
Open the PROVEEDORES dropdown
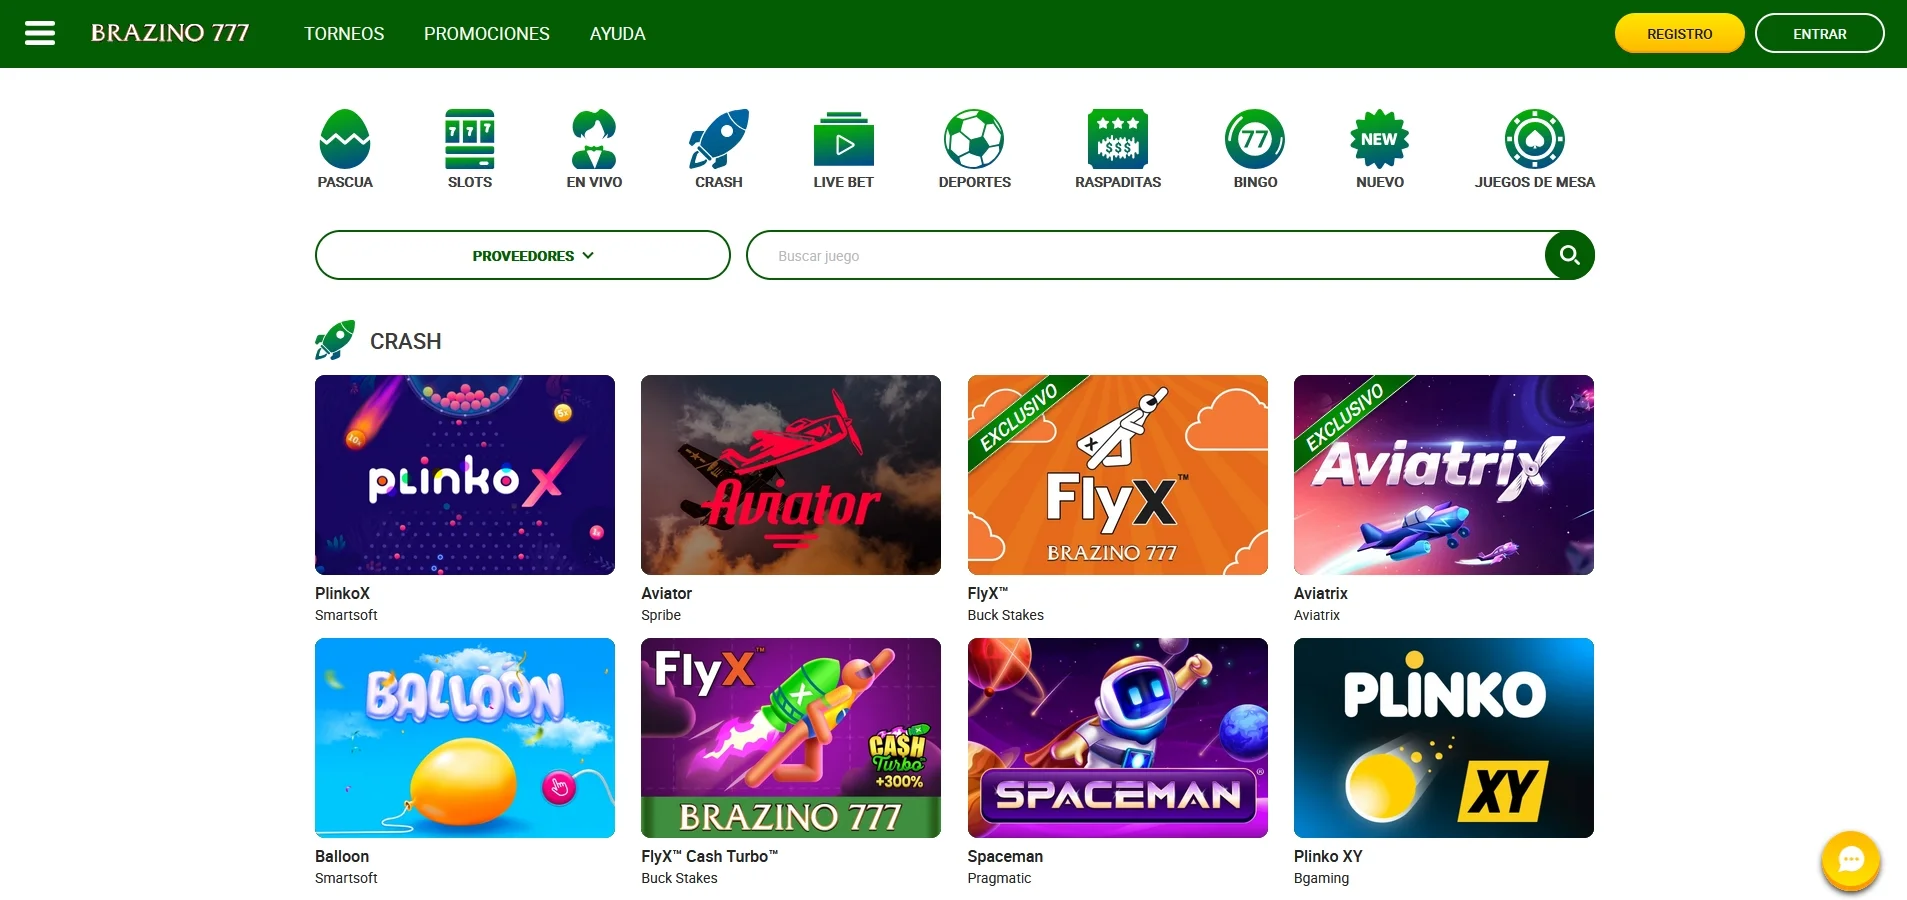(x=522, y=255)
